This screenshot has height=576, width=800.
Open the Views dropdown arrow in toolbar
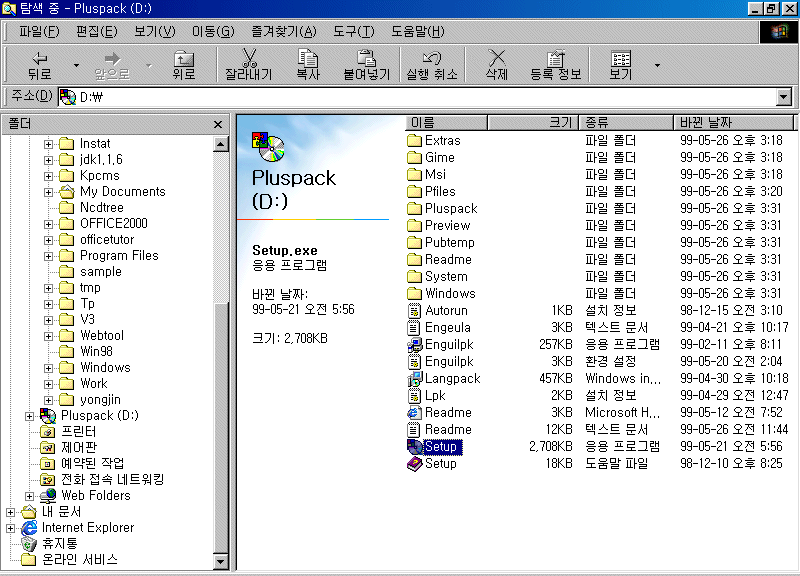pyautogui.click(x=657, y=65)
